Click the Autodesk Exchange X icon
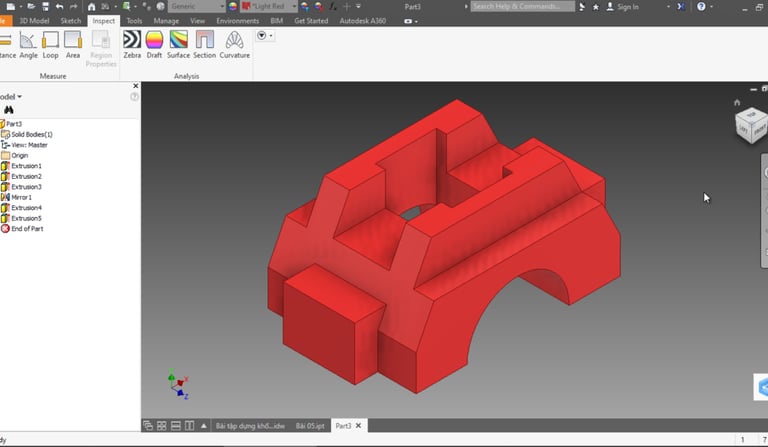The width and height of the screenshot is (768, 447). [681, 6]
